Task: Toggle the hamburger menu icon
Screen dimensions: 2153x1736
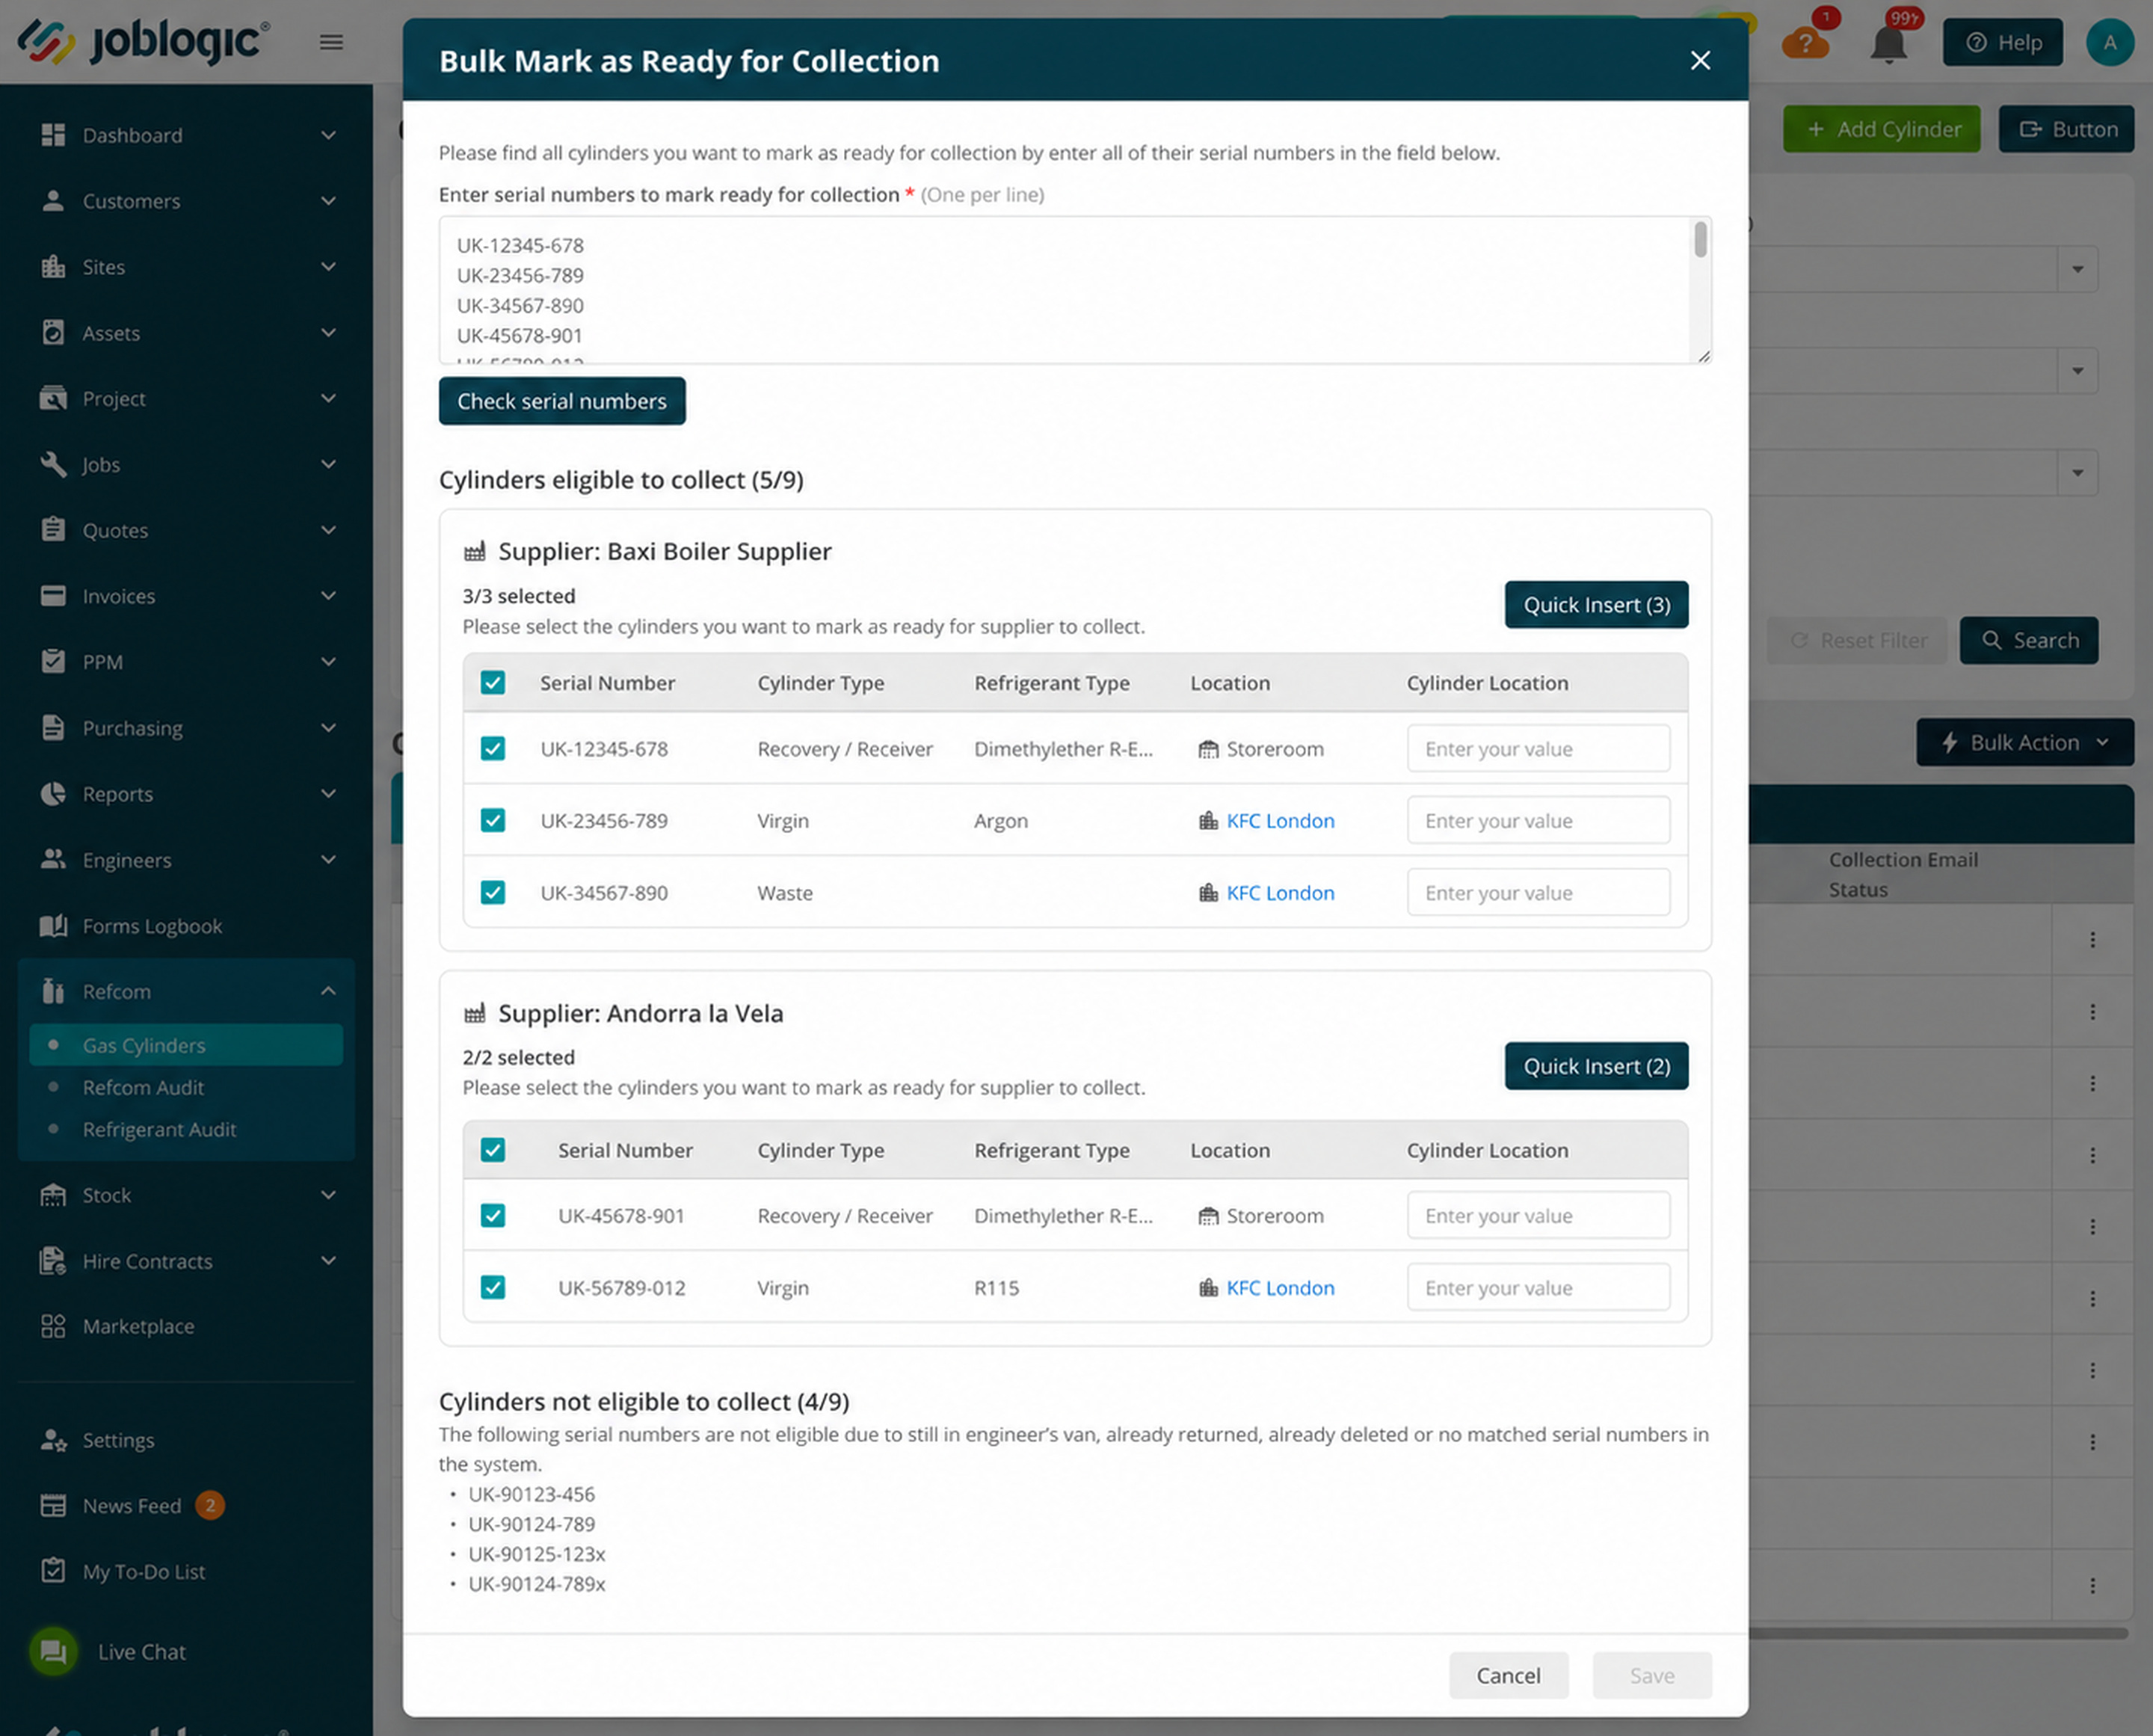Action: [332, 42]
